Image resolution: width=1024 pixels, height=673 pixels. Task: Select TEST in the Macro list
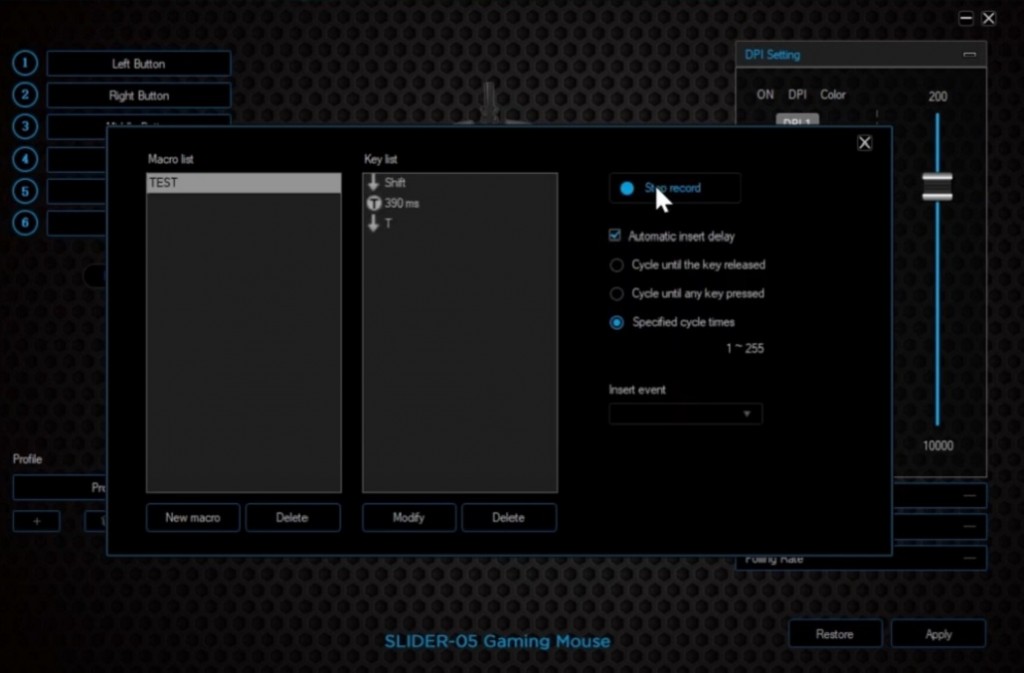pos(243,183)
